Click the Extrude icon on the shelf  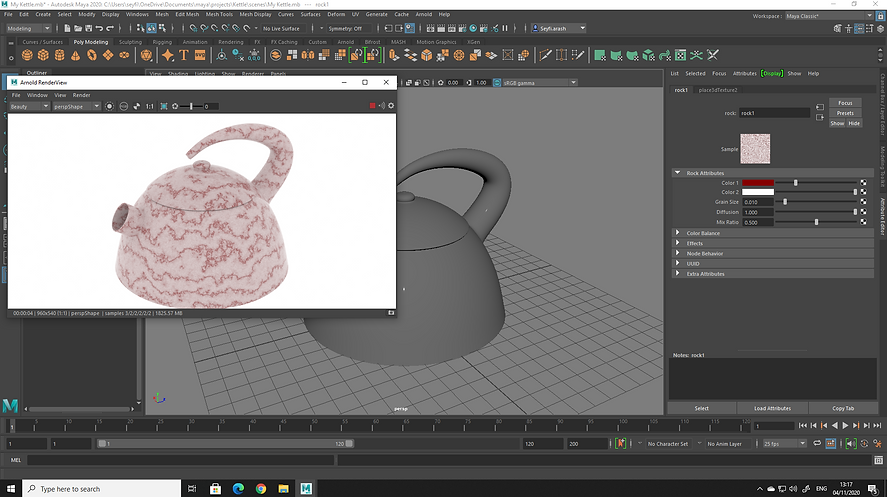[x=394, y=55]
